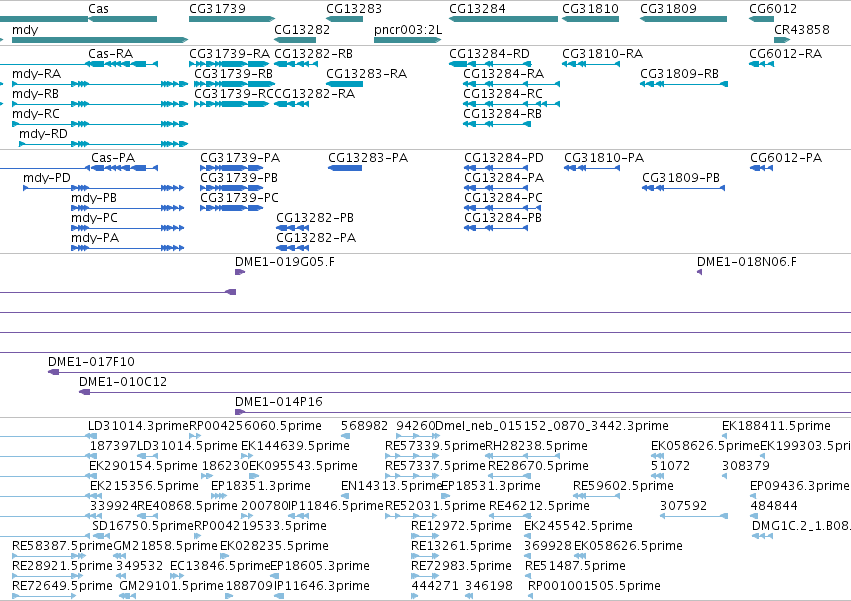Click the 568982 EST label

(x=364, y=426)
